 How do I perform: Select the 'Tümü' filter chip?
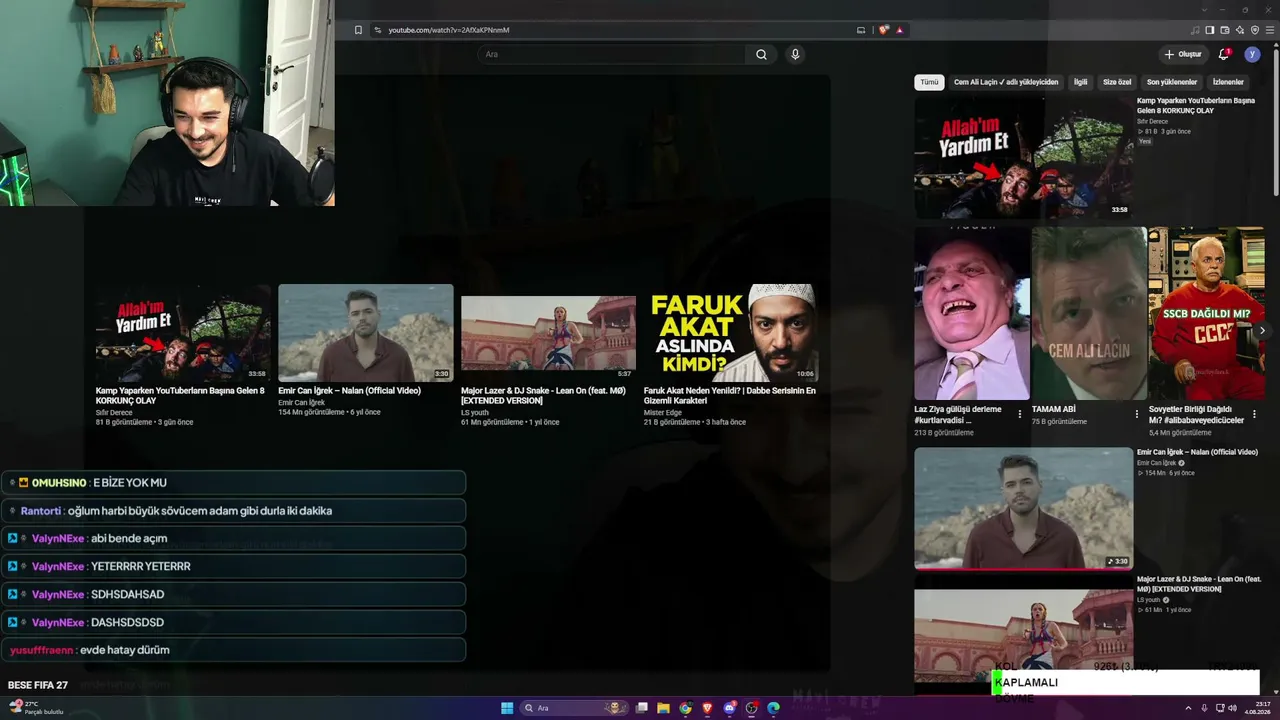click(929, 82)
